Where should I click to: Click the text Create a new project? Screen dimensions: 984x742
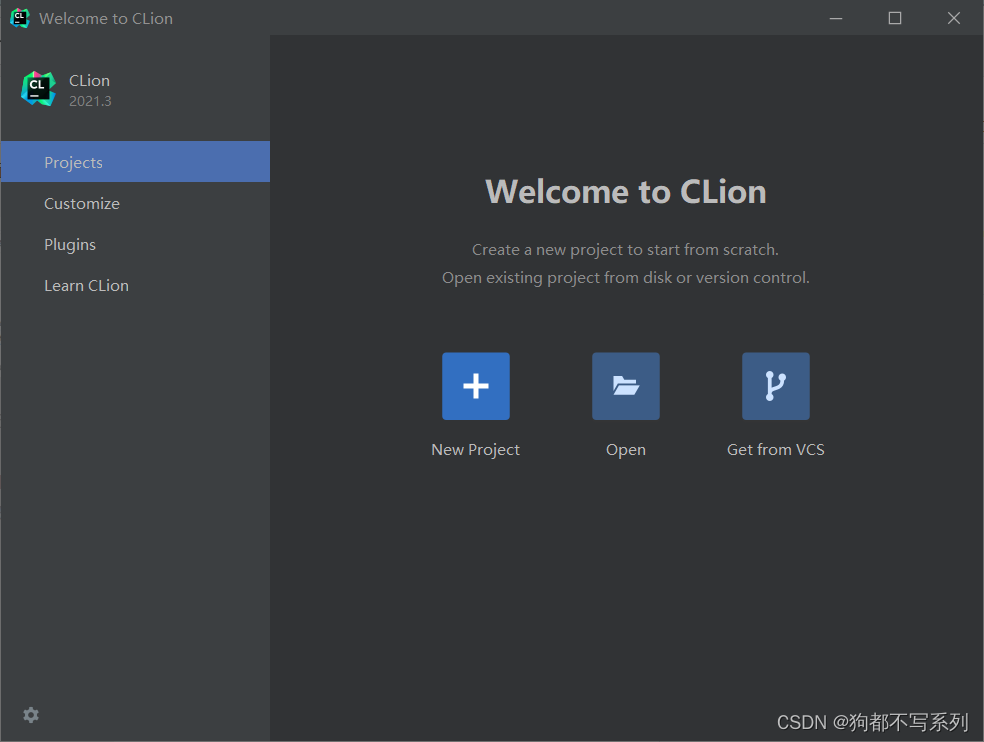coord(547,250)
